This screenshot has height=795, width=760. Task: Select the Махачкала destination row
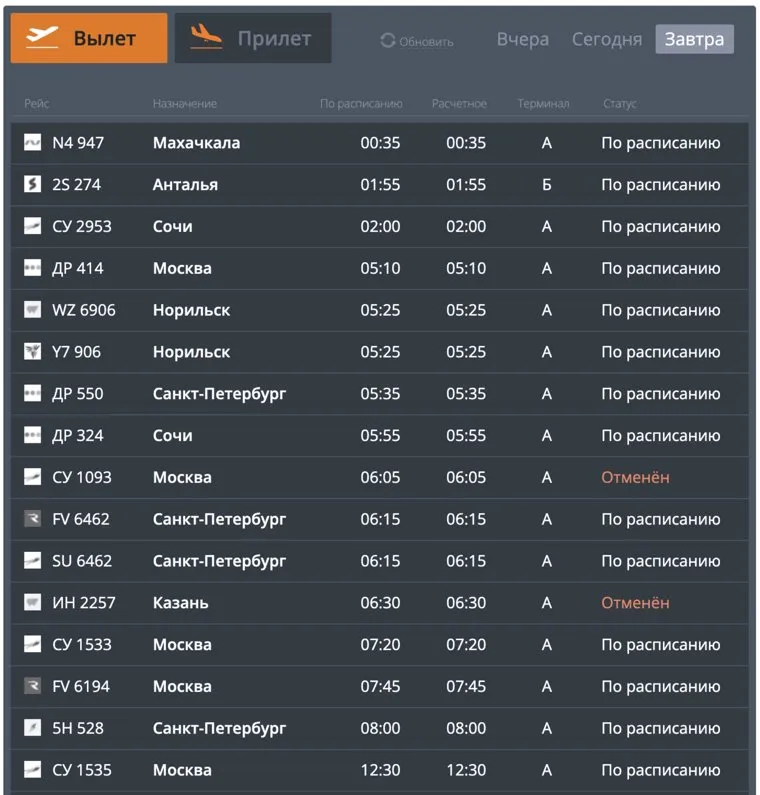click(x=196, y=143)
